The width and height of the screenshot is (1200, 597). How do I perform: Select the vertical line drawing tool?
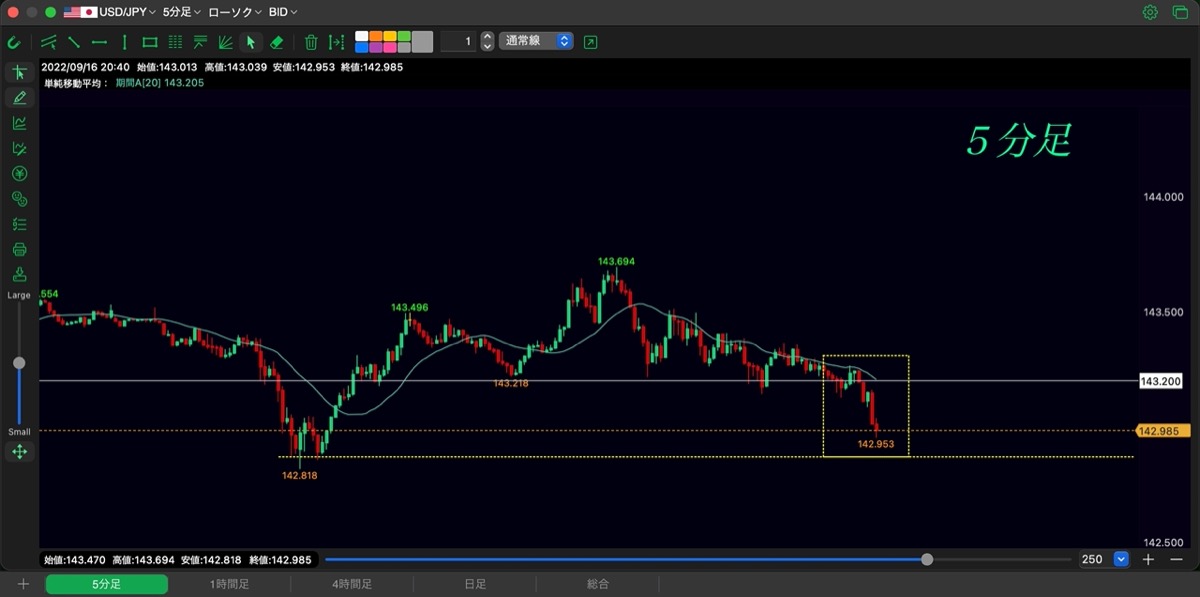tap(124, 42)
